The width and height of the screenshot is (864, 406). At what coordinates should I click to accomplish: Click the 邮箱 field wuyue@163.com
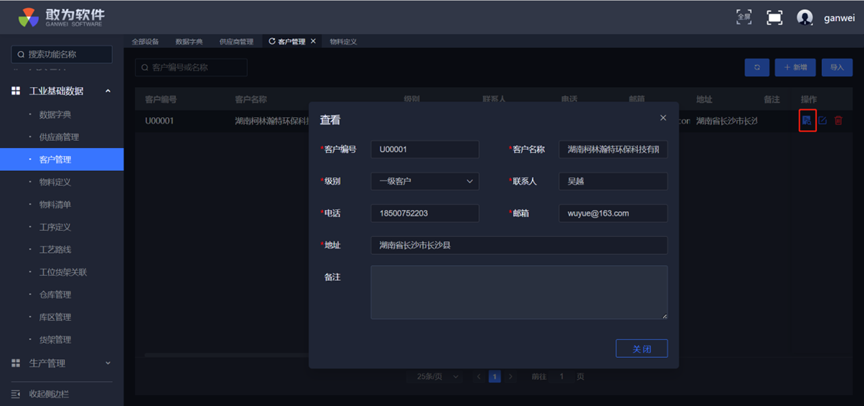pyautogui.click(x=613, y=213)
